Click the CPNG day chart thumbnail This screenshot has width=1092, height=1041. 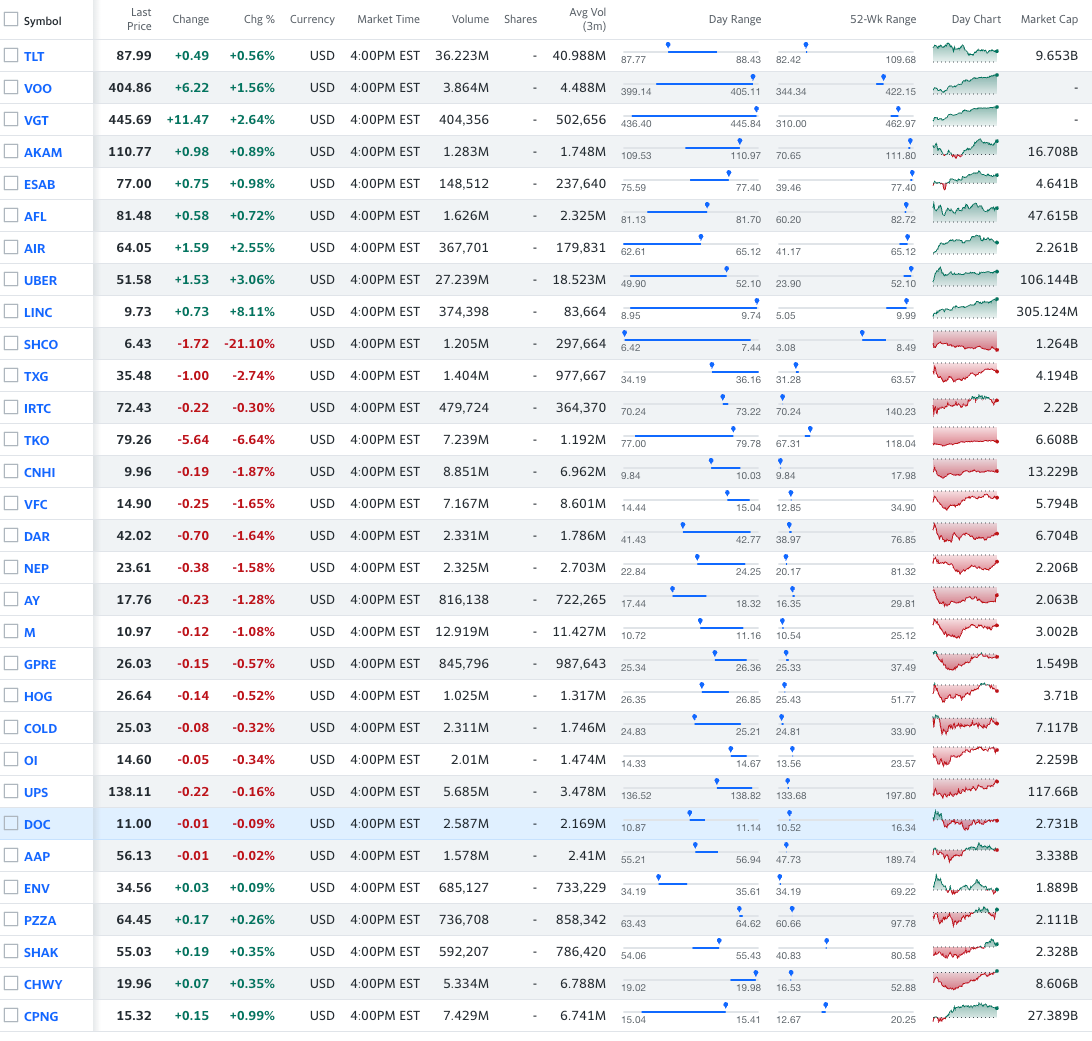coord(965,1013)
